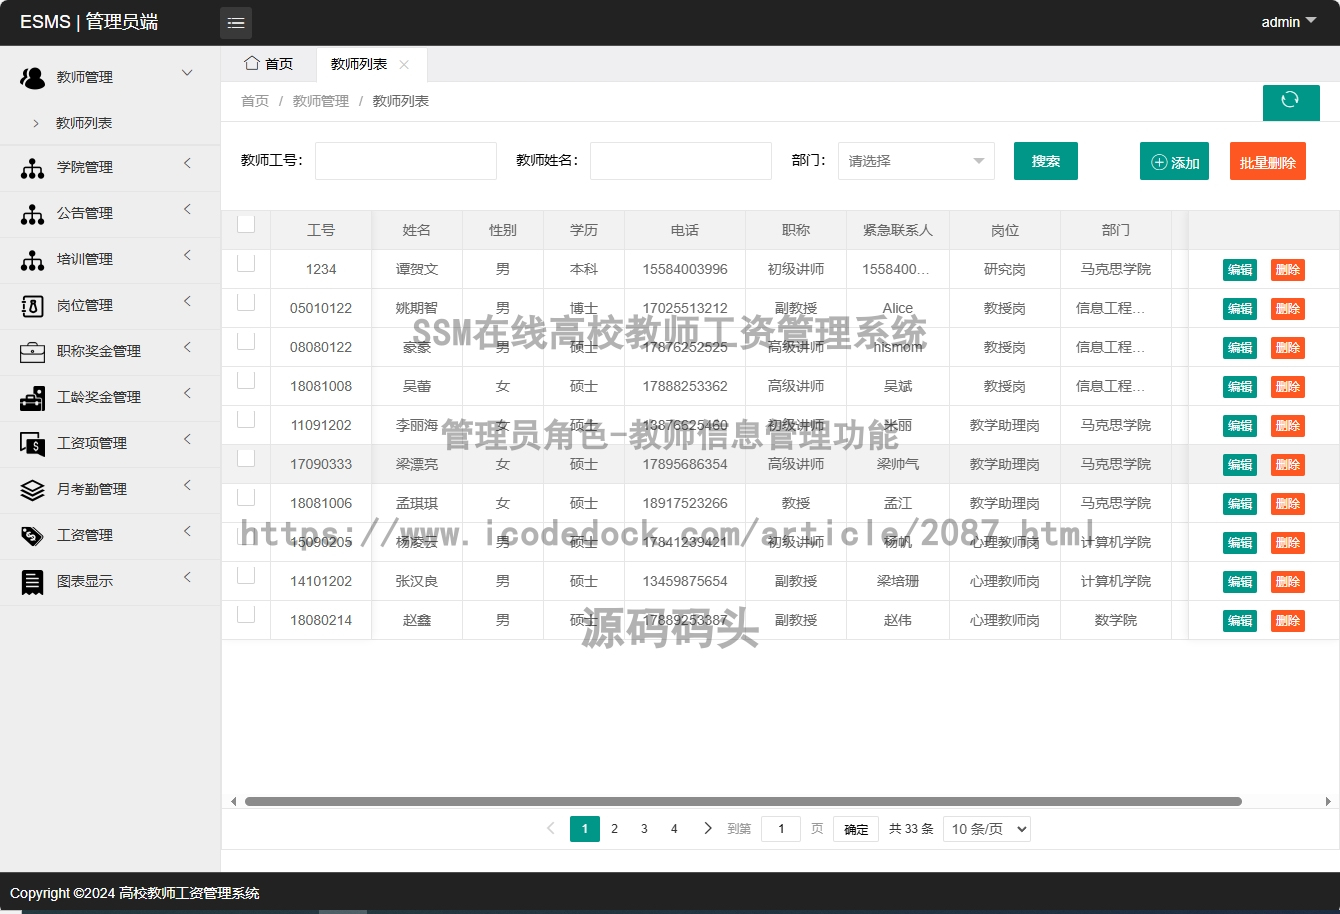Click the 工资管理 tag icon

click(x=32, y=536)
